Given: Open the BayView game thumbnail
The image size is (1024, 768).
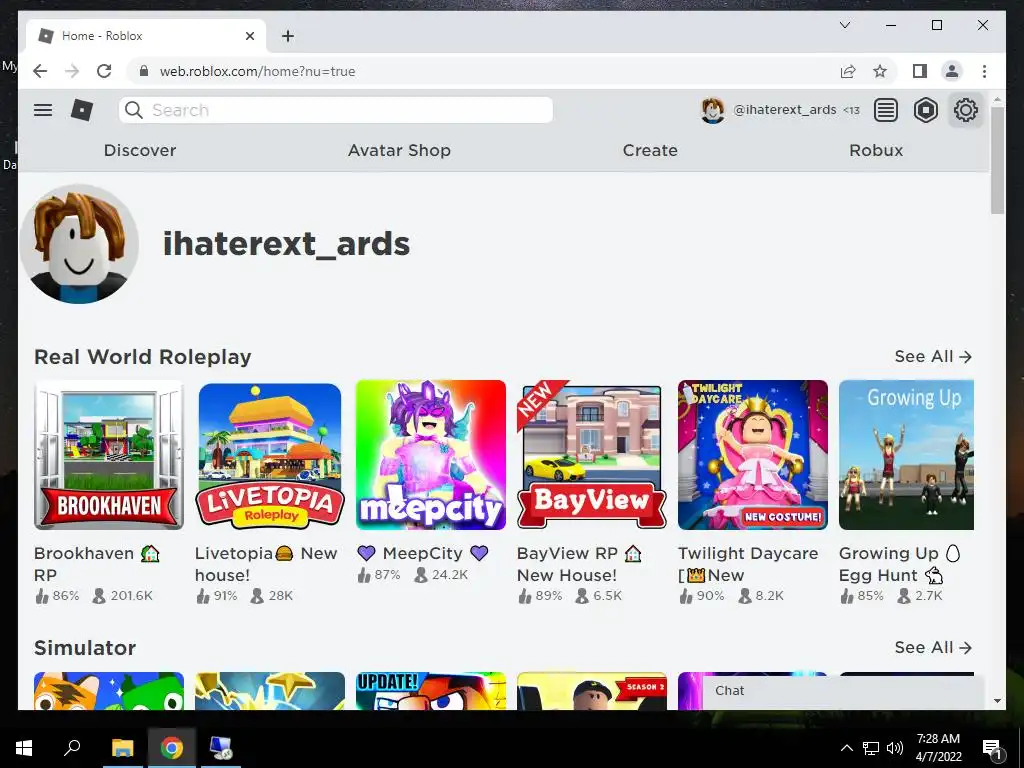Looking at the screenshot, I should (x=592, y=455).
